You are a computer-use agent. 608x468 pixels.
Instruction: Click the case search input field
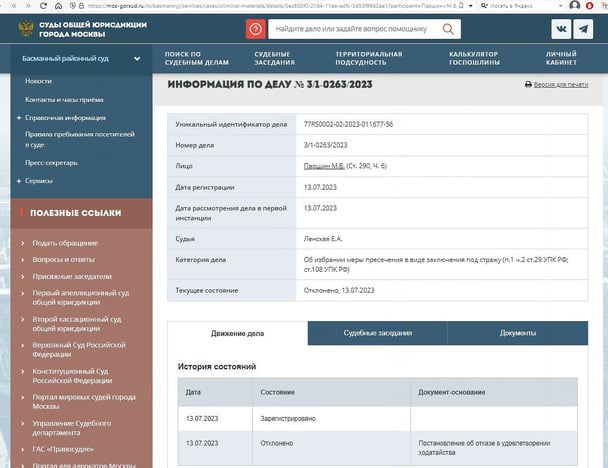coord(355,30)
